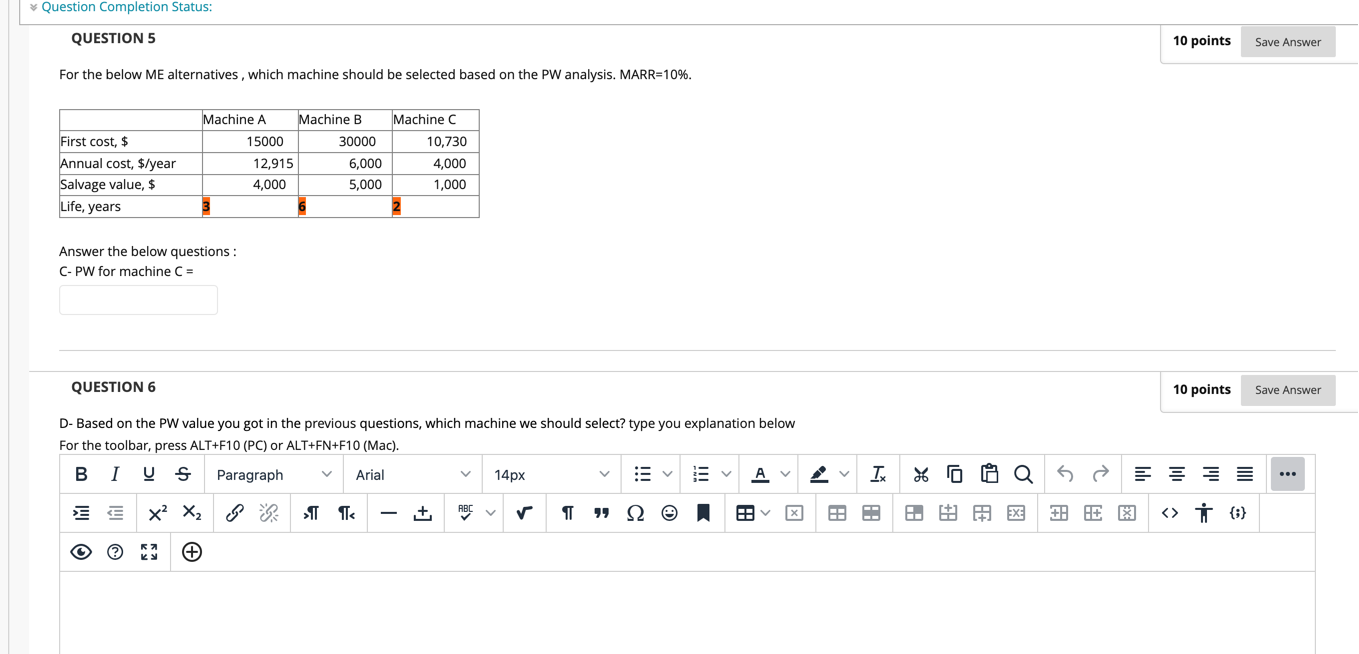Apply the highlight color marker
The height and width of the screenshot is (654, 1359).
[x=819, y=474]
